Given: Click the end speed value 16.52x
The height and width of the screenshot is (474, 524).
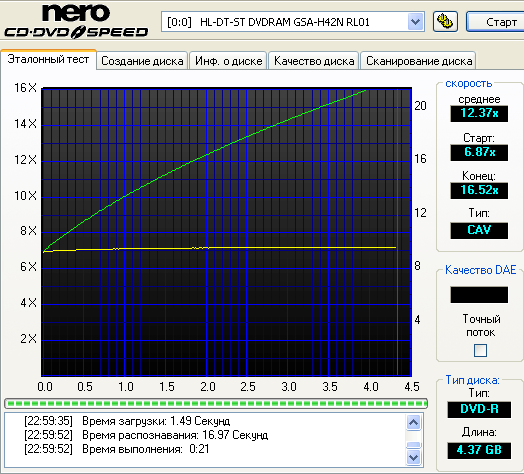Looking at the screenshot, I should pyautogui.click(x=479, y=190).
